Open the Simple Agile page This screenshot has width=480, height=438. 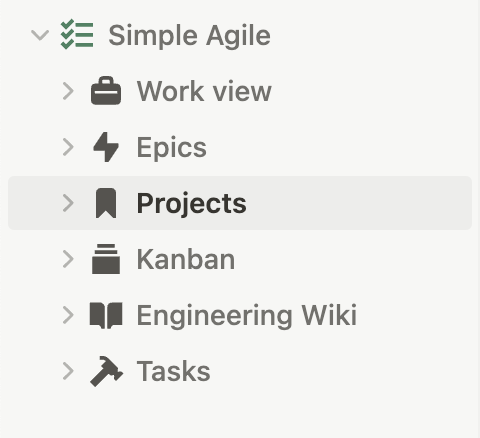point(189,36)
